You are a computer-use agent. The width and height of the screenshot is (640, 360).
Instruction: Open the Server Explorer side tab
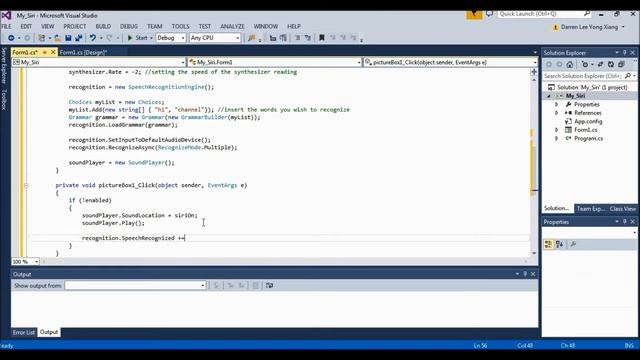4,65
